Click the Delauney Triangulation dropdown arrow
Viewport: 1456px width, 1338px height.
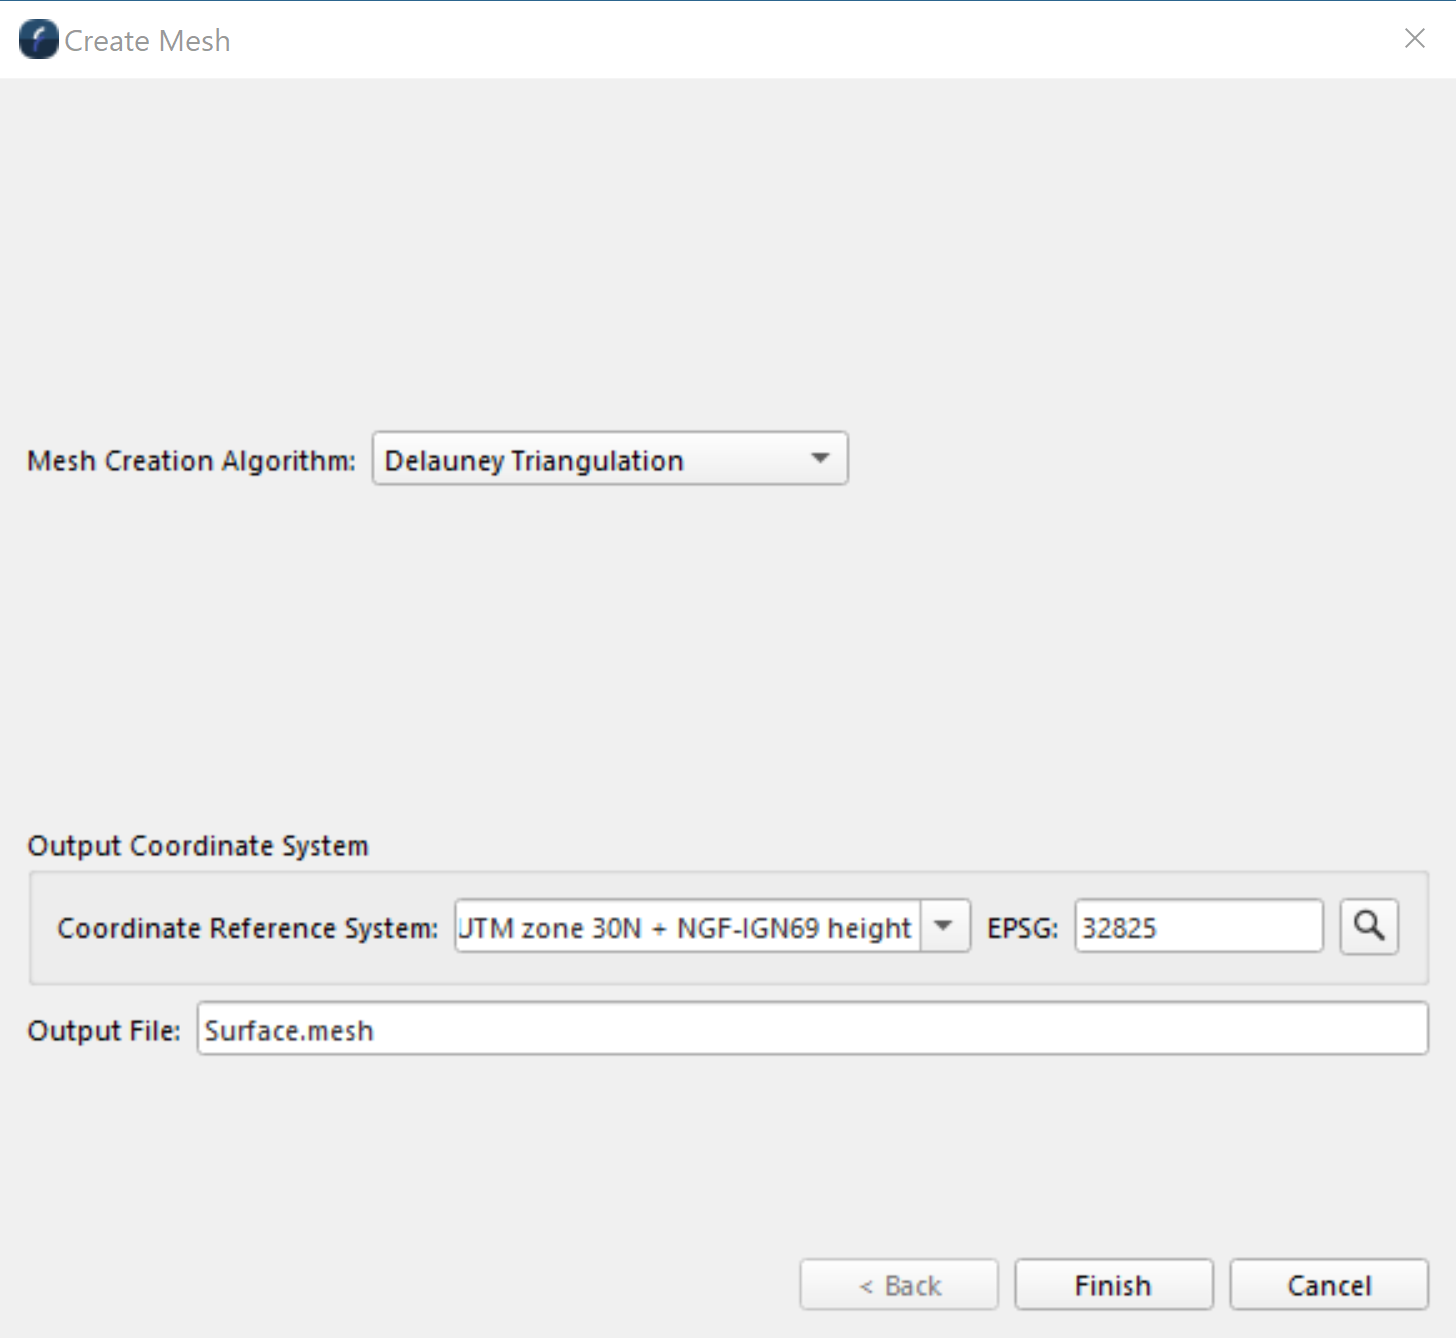(820, 459)
